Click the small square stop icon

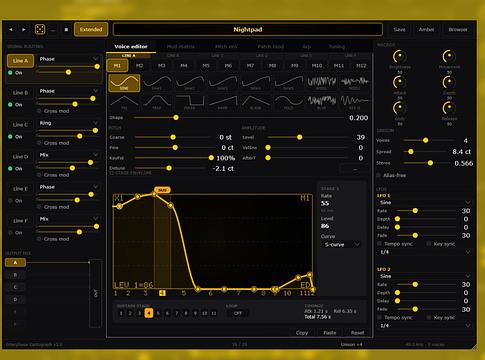66,30
